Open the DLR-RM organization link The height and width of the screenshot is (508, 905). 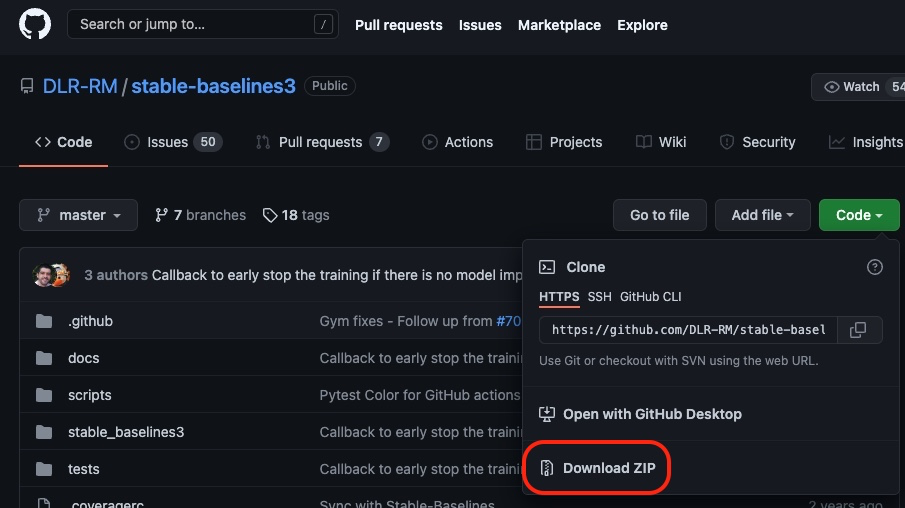(x=80, y=86)
